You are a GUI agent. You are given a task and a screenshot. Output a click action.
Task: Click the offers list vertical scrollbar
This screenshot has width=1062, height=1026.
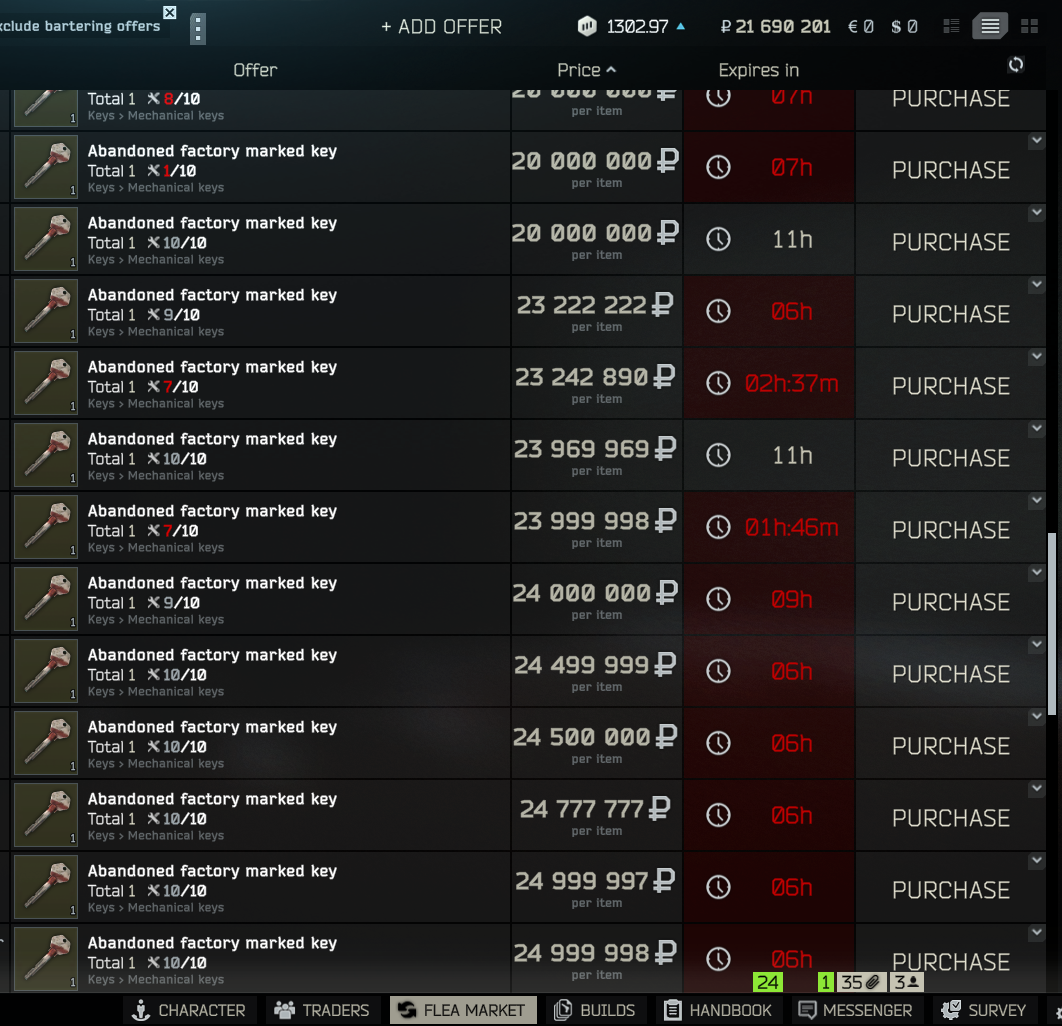(x=1052, y=623)
